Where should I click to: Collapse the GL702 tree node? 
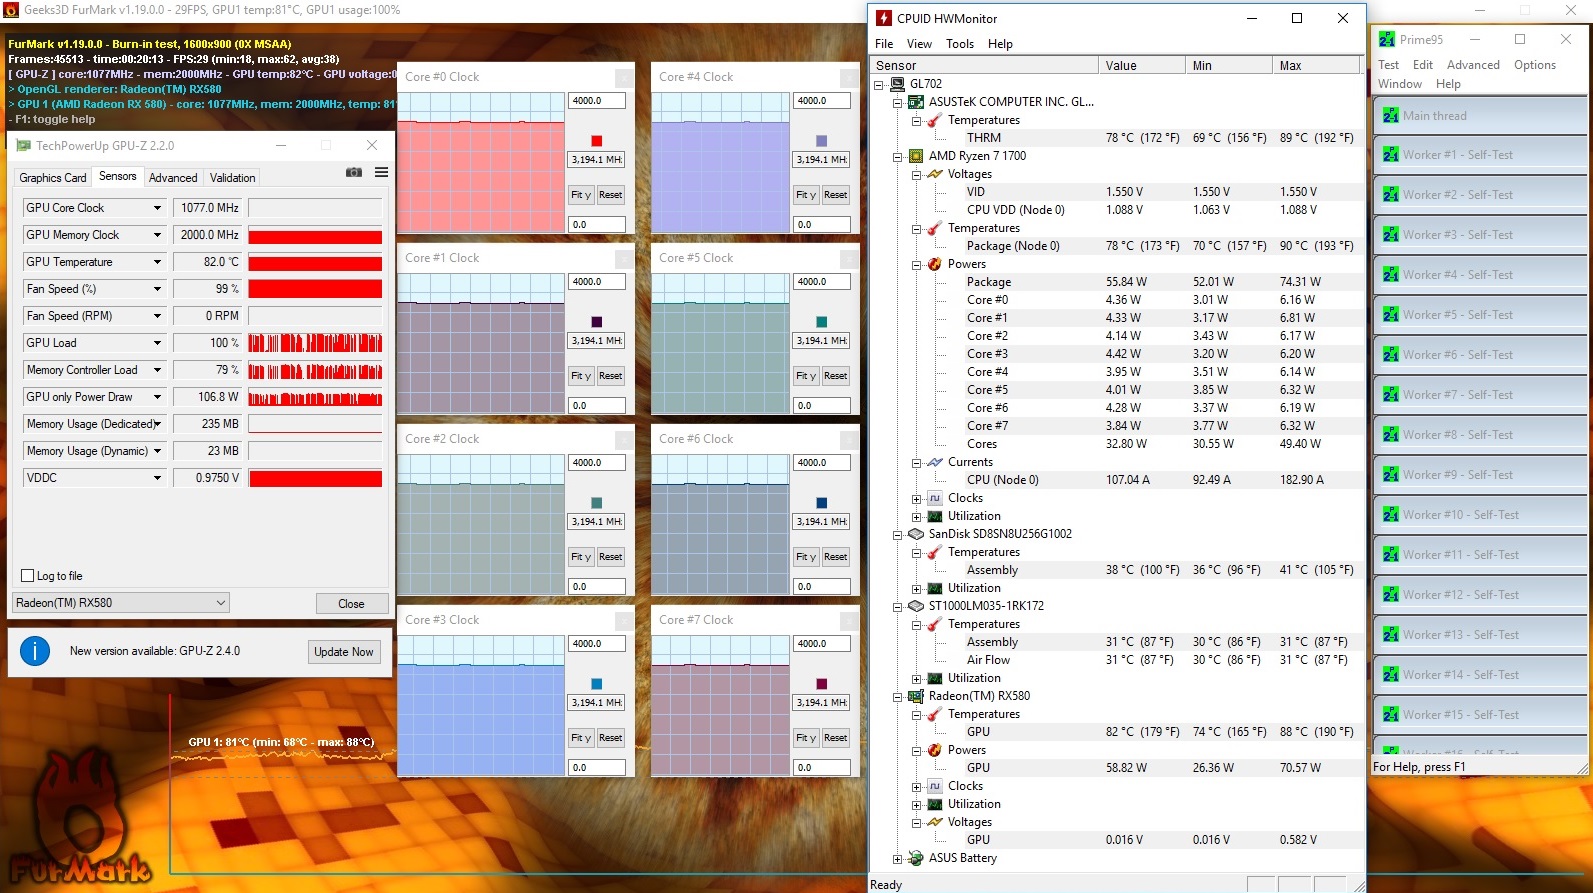(x=879, y=85)
